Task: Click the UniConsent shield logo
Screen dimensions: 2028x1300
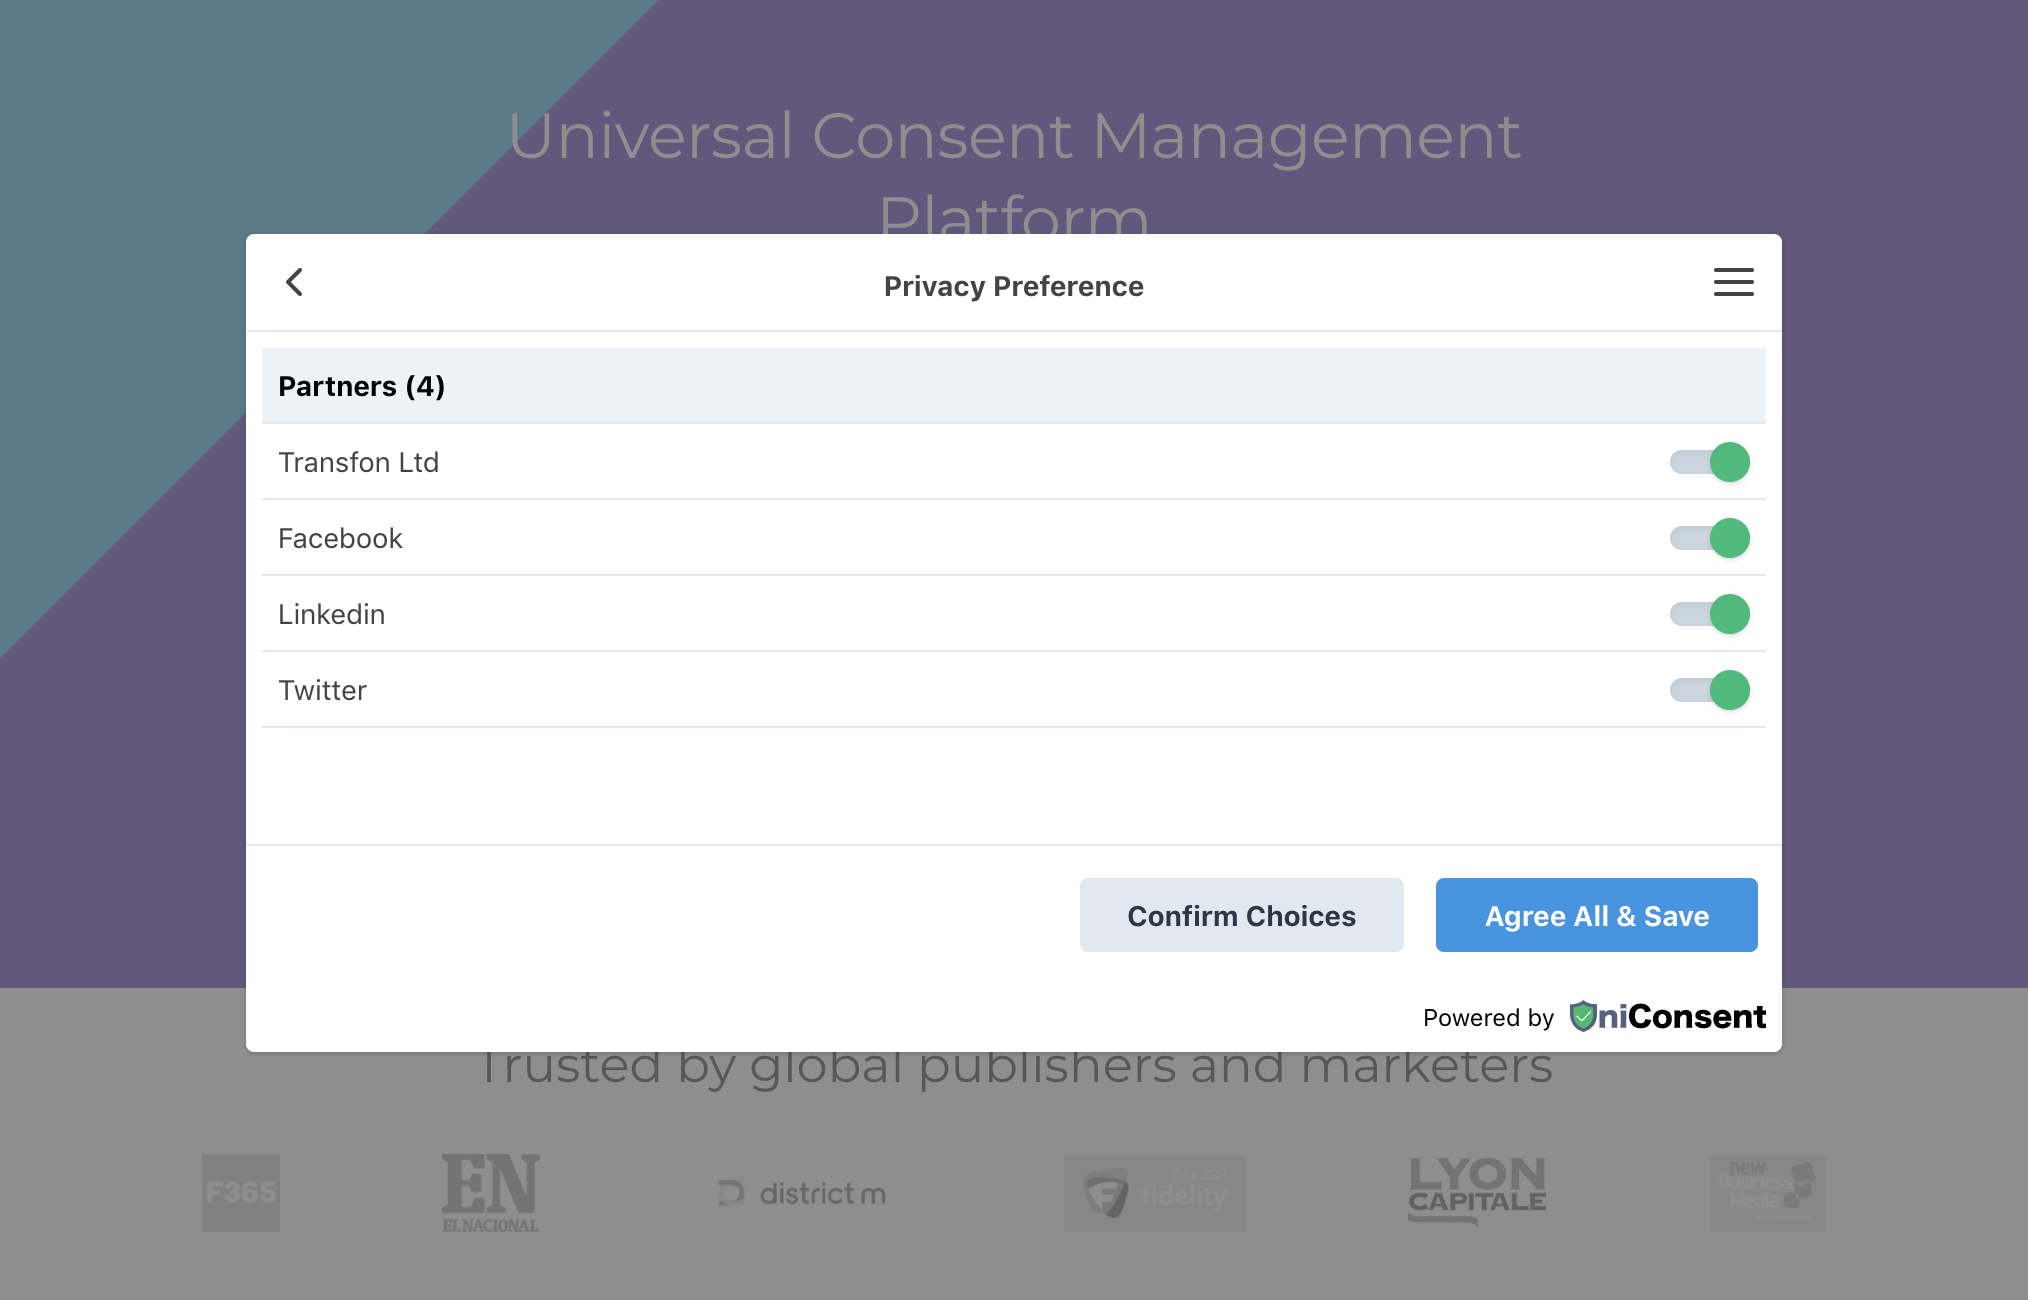Action: [x=1583, y=1016]
